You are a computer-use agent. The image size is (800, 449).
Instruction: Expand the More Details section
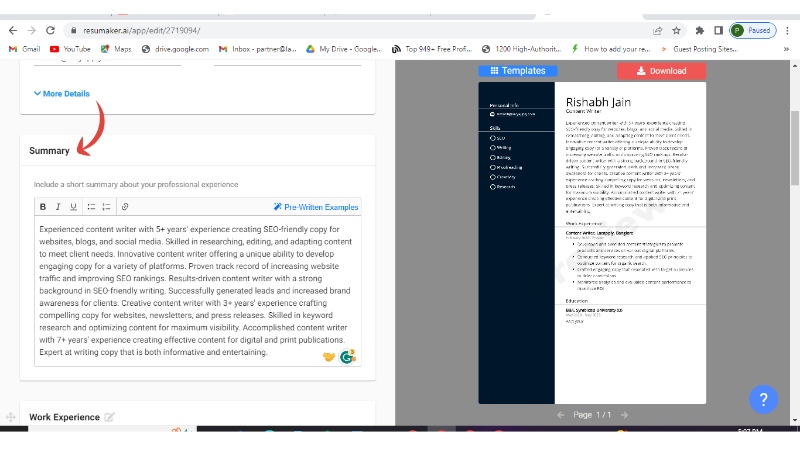click(61, 94)
